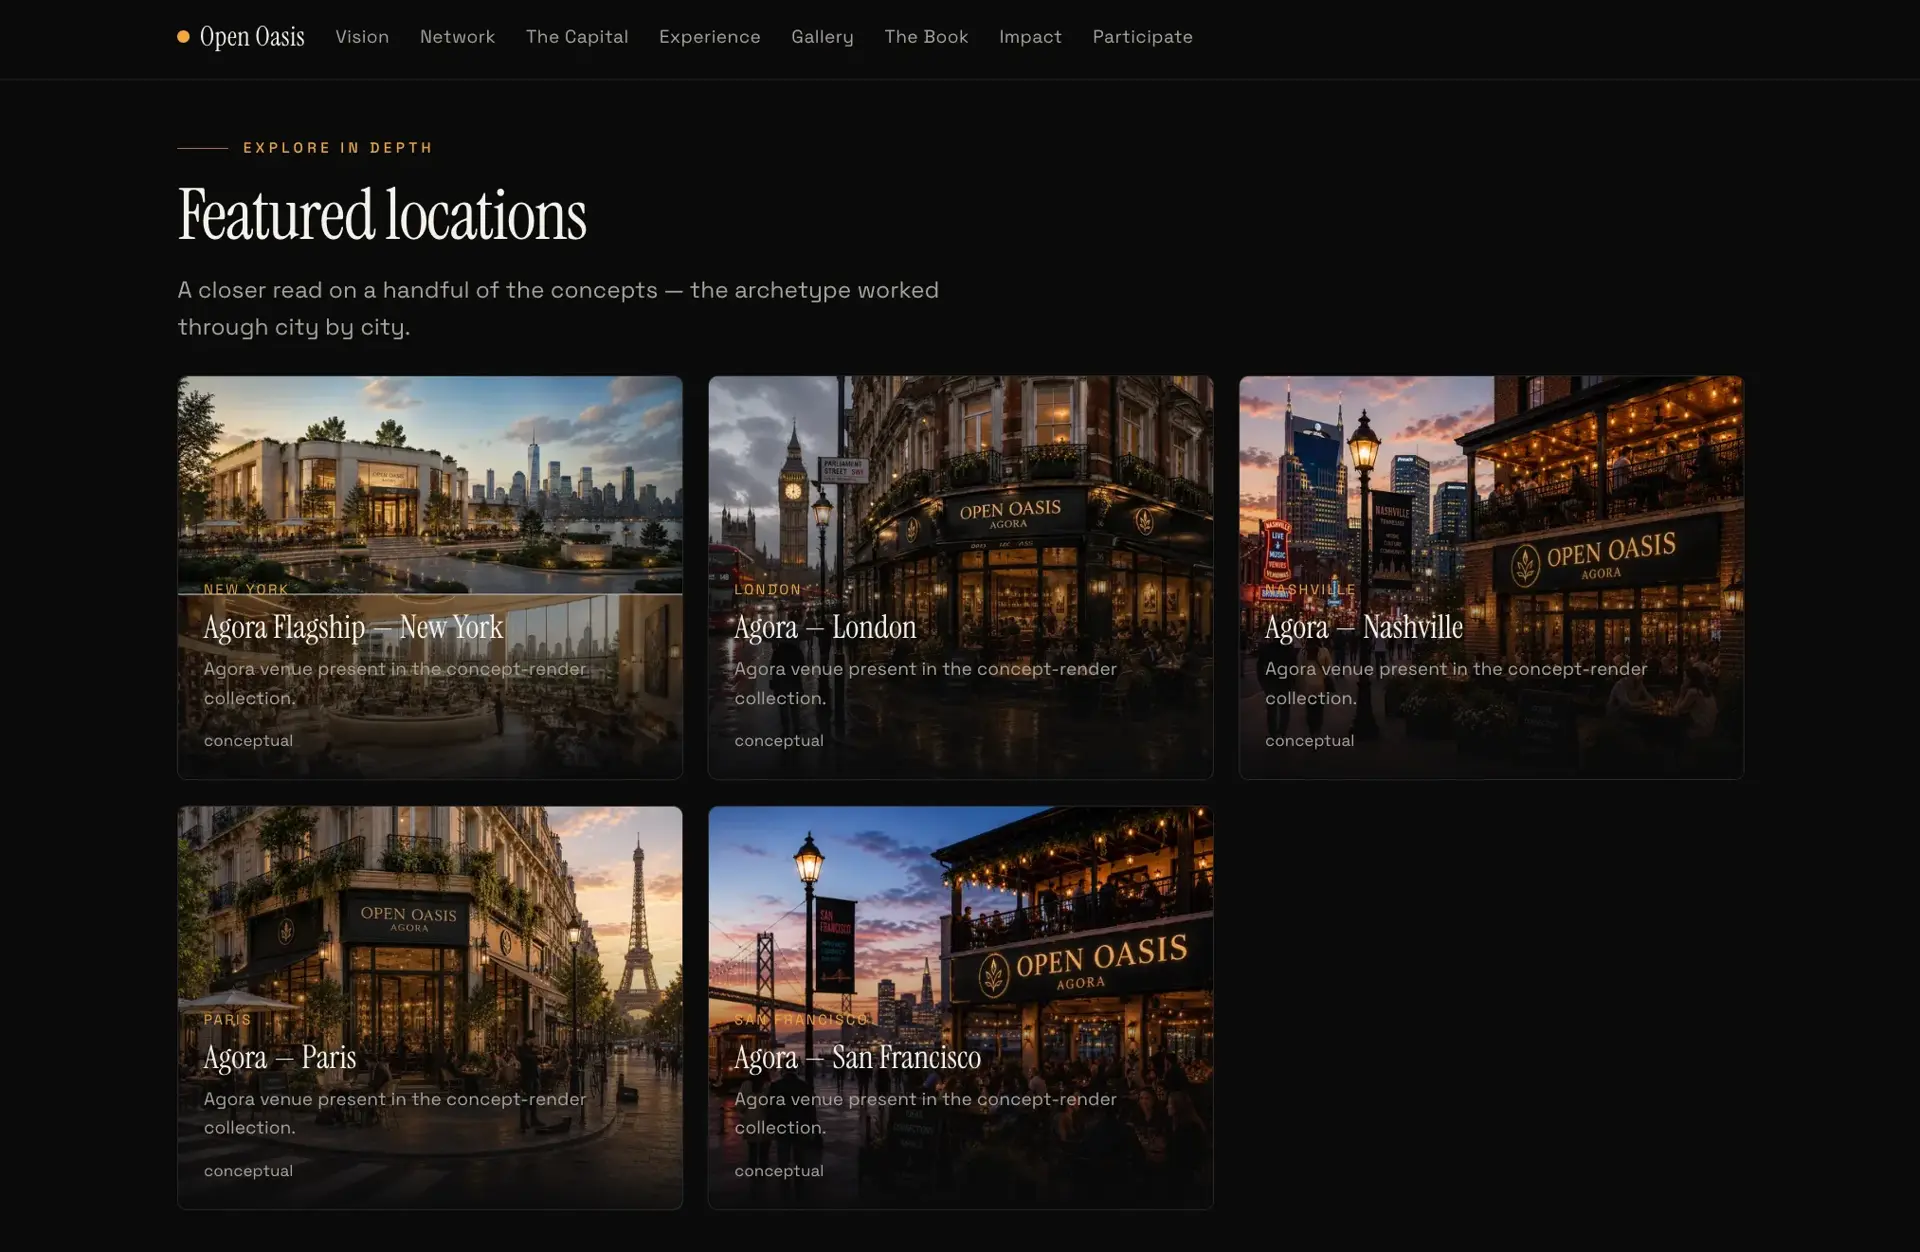Viewport: 1920px width, 1252px height.
Task: Click the 'Agora — San Francisco' title
Action: (857, 1057)
